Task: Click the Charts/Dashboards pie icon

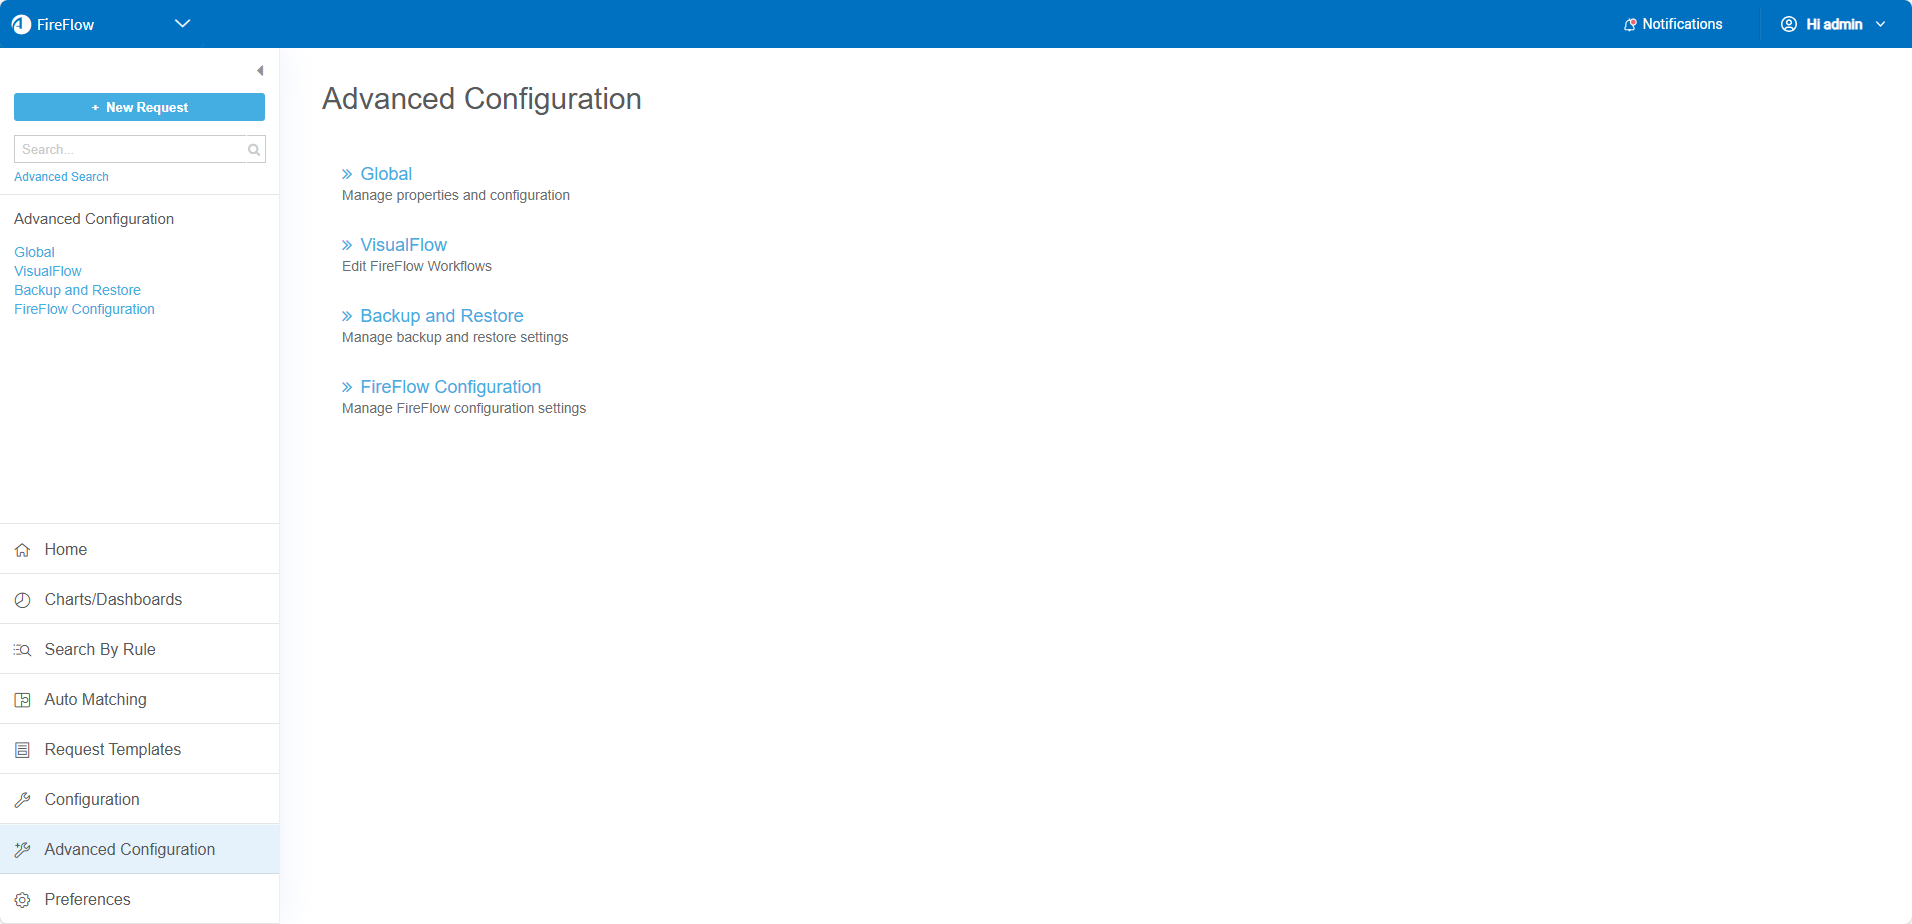Action: tap(22, 600)
